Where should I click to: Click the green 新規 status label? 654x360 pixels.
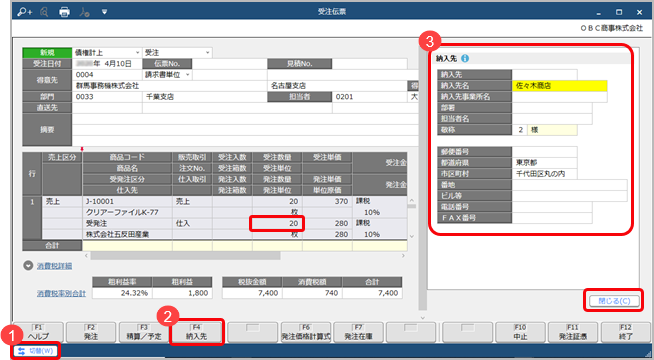click(47, 53)
